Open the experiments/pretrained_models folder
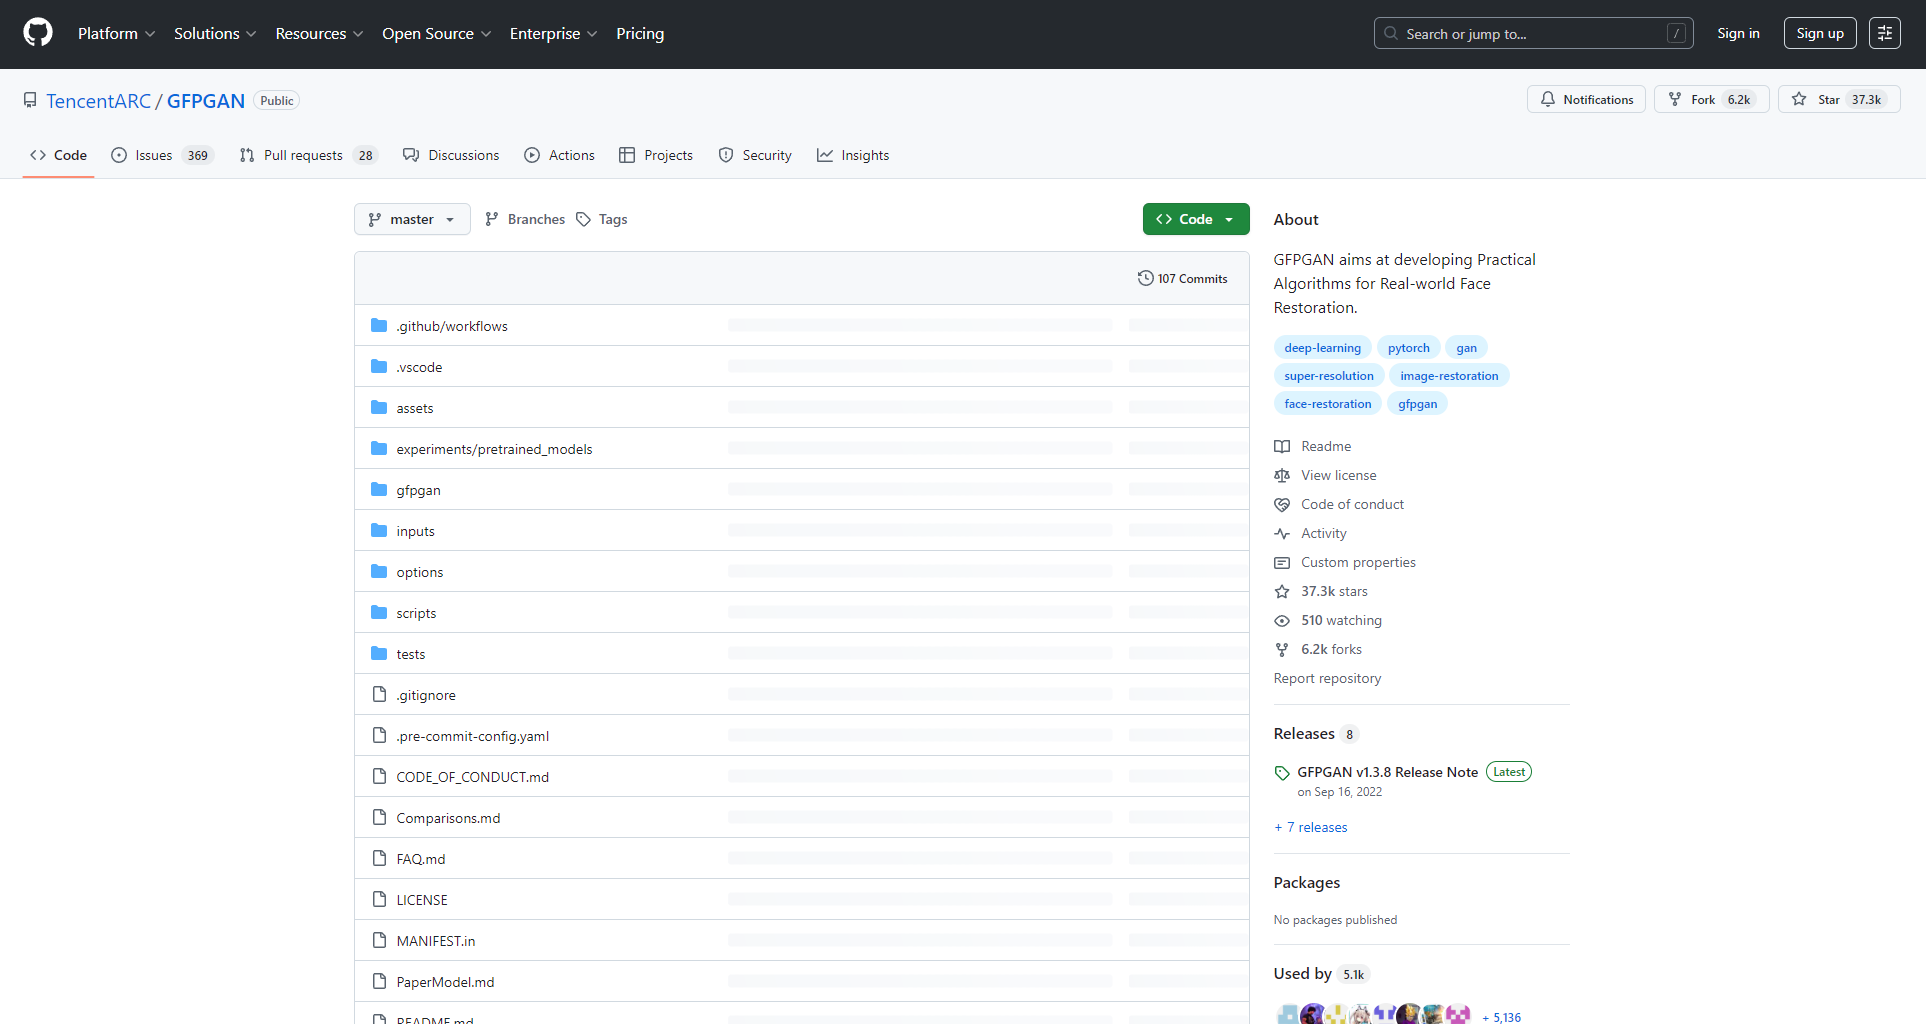1926x1024 pixels. point(494,450)
